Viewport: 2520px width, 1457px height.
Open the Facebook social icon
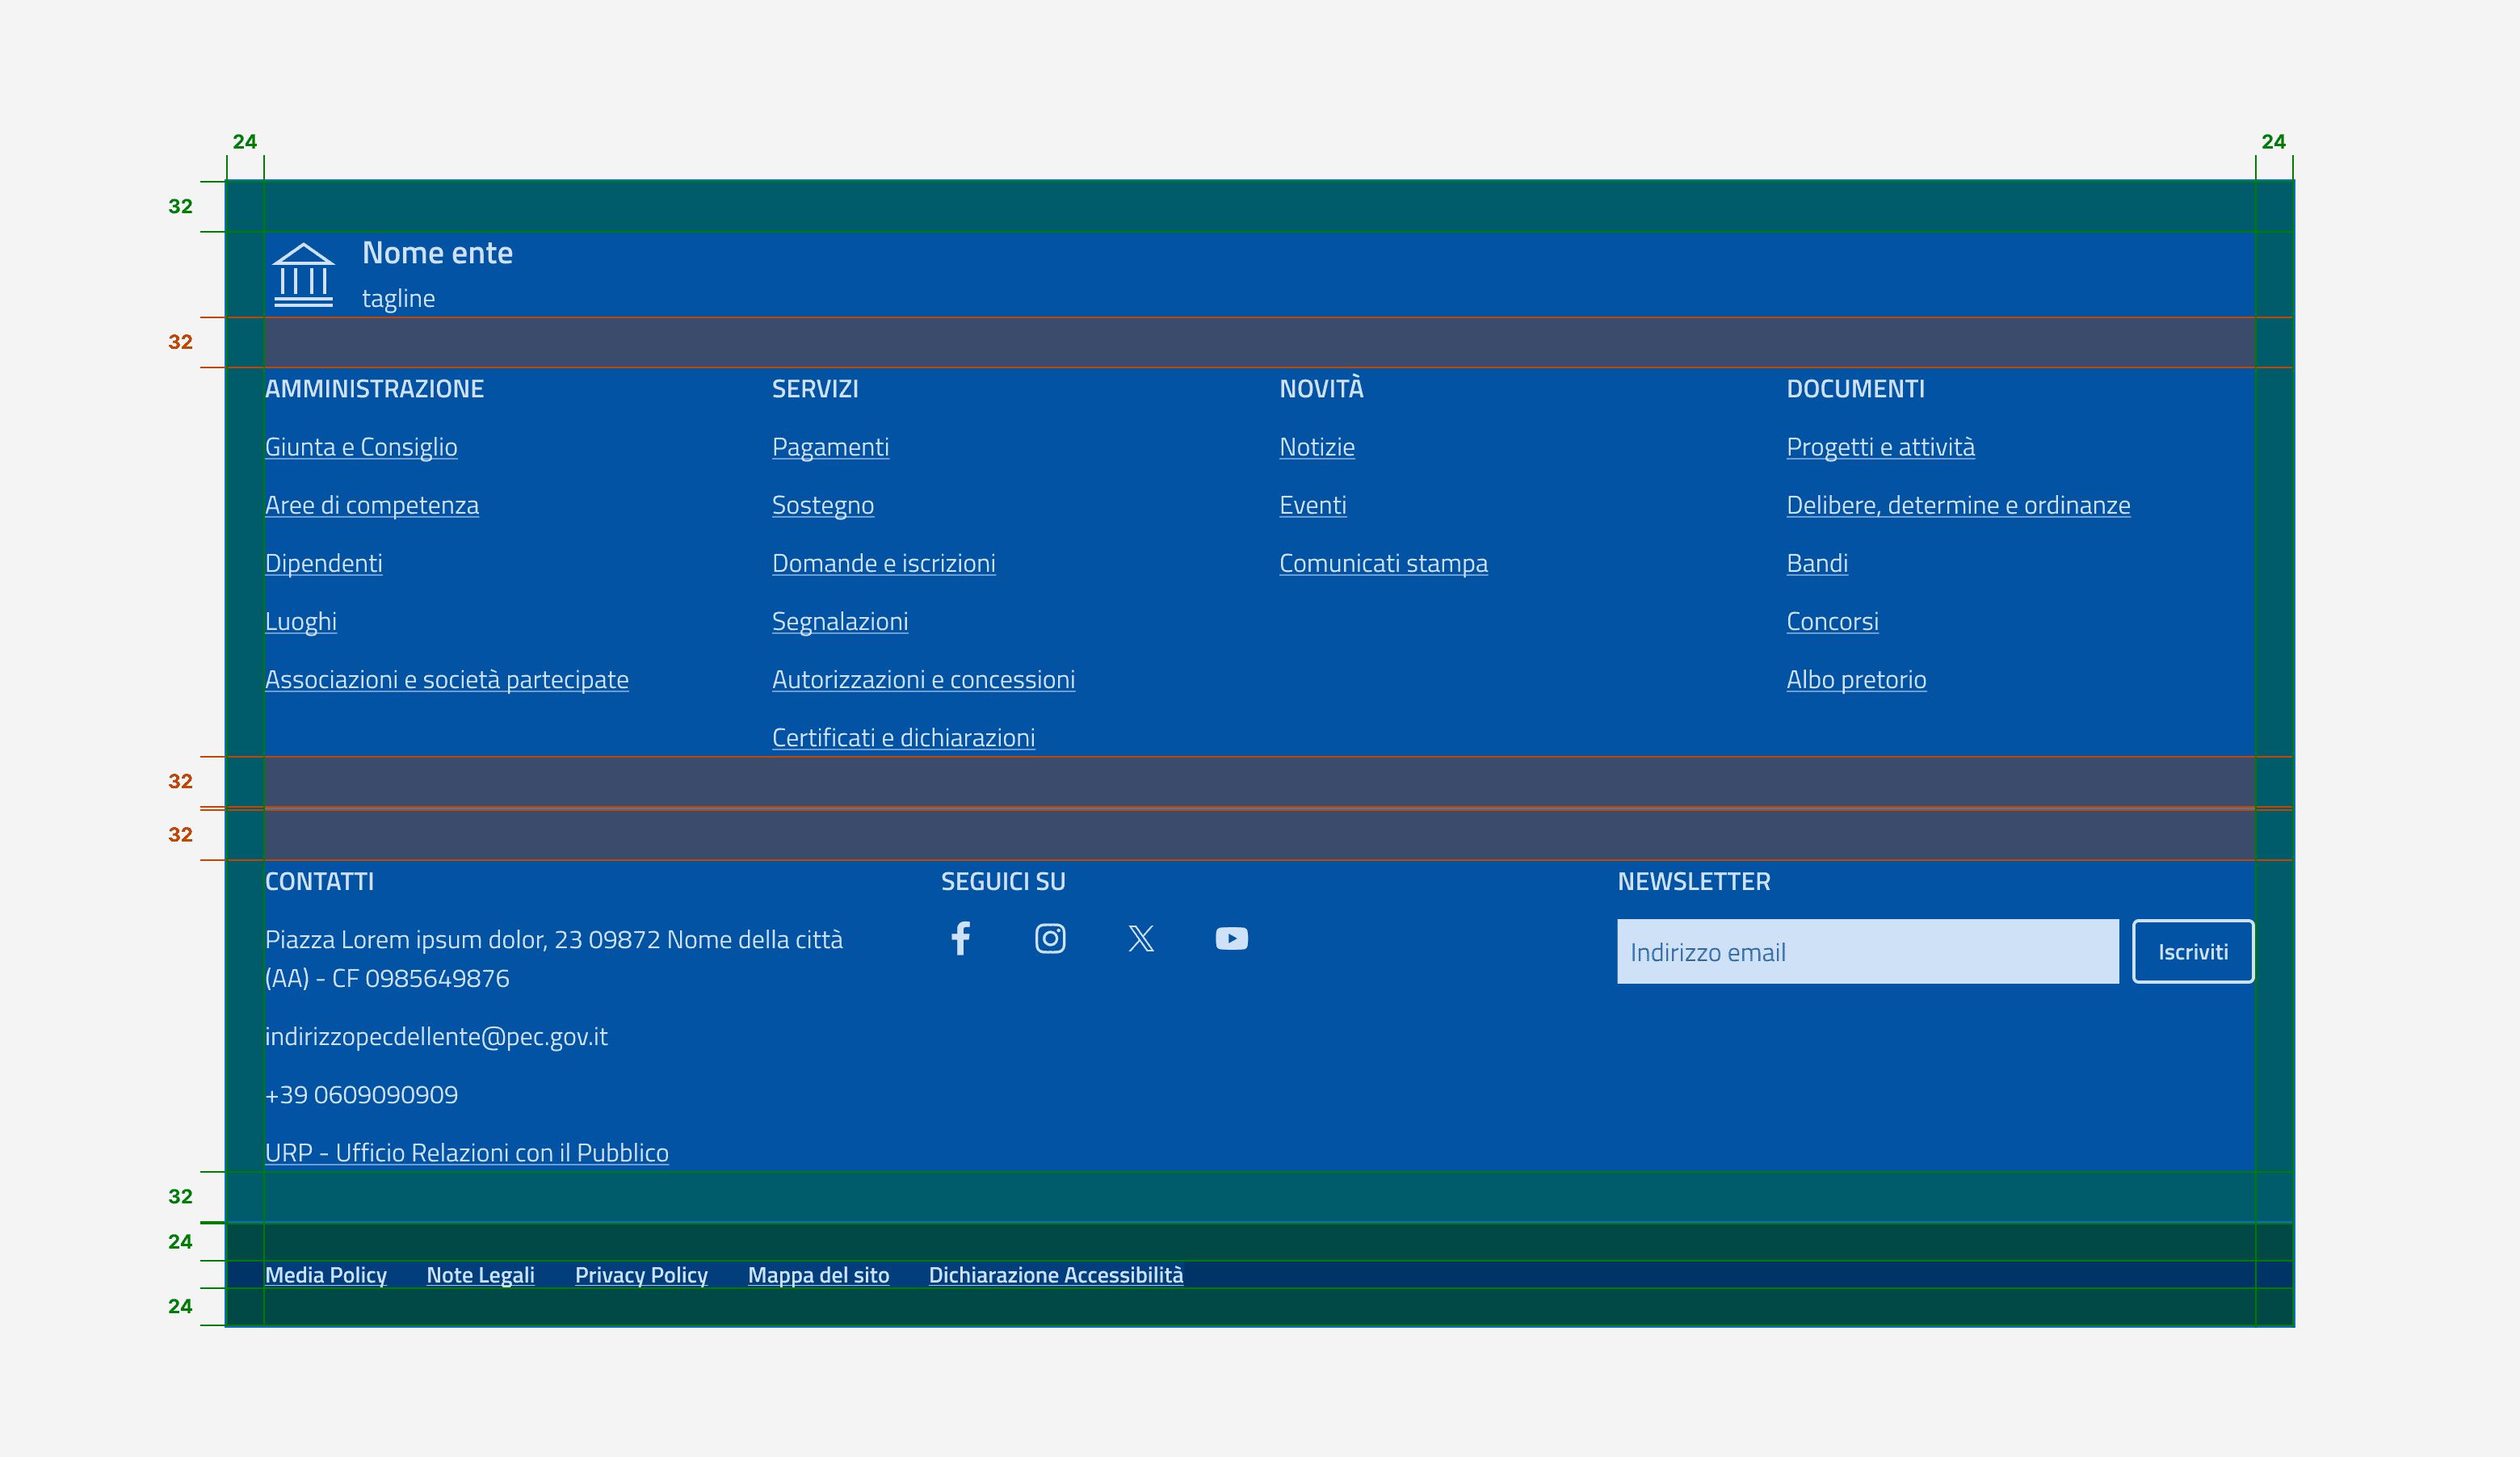(x=960, y=938)
